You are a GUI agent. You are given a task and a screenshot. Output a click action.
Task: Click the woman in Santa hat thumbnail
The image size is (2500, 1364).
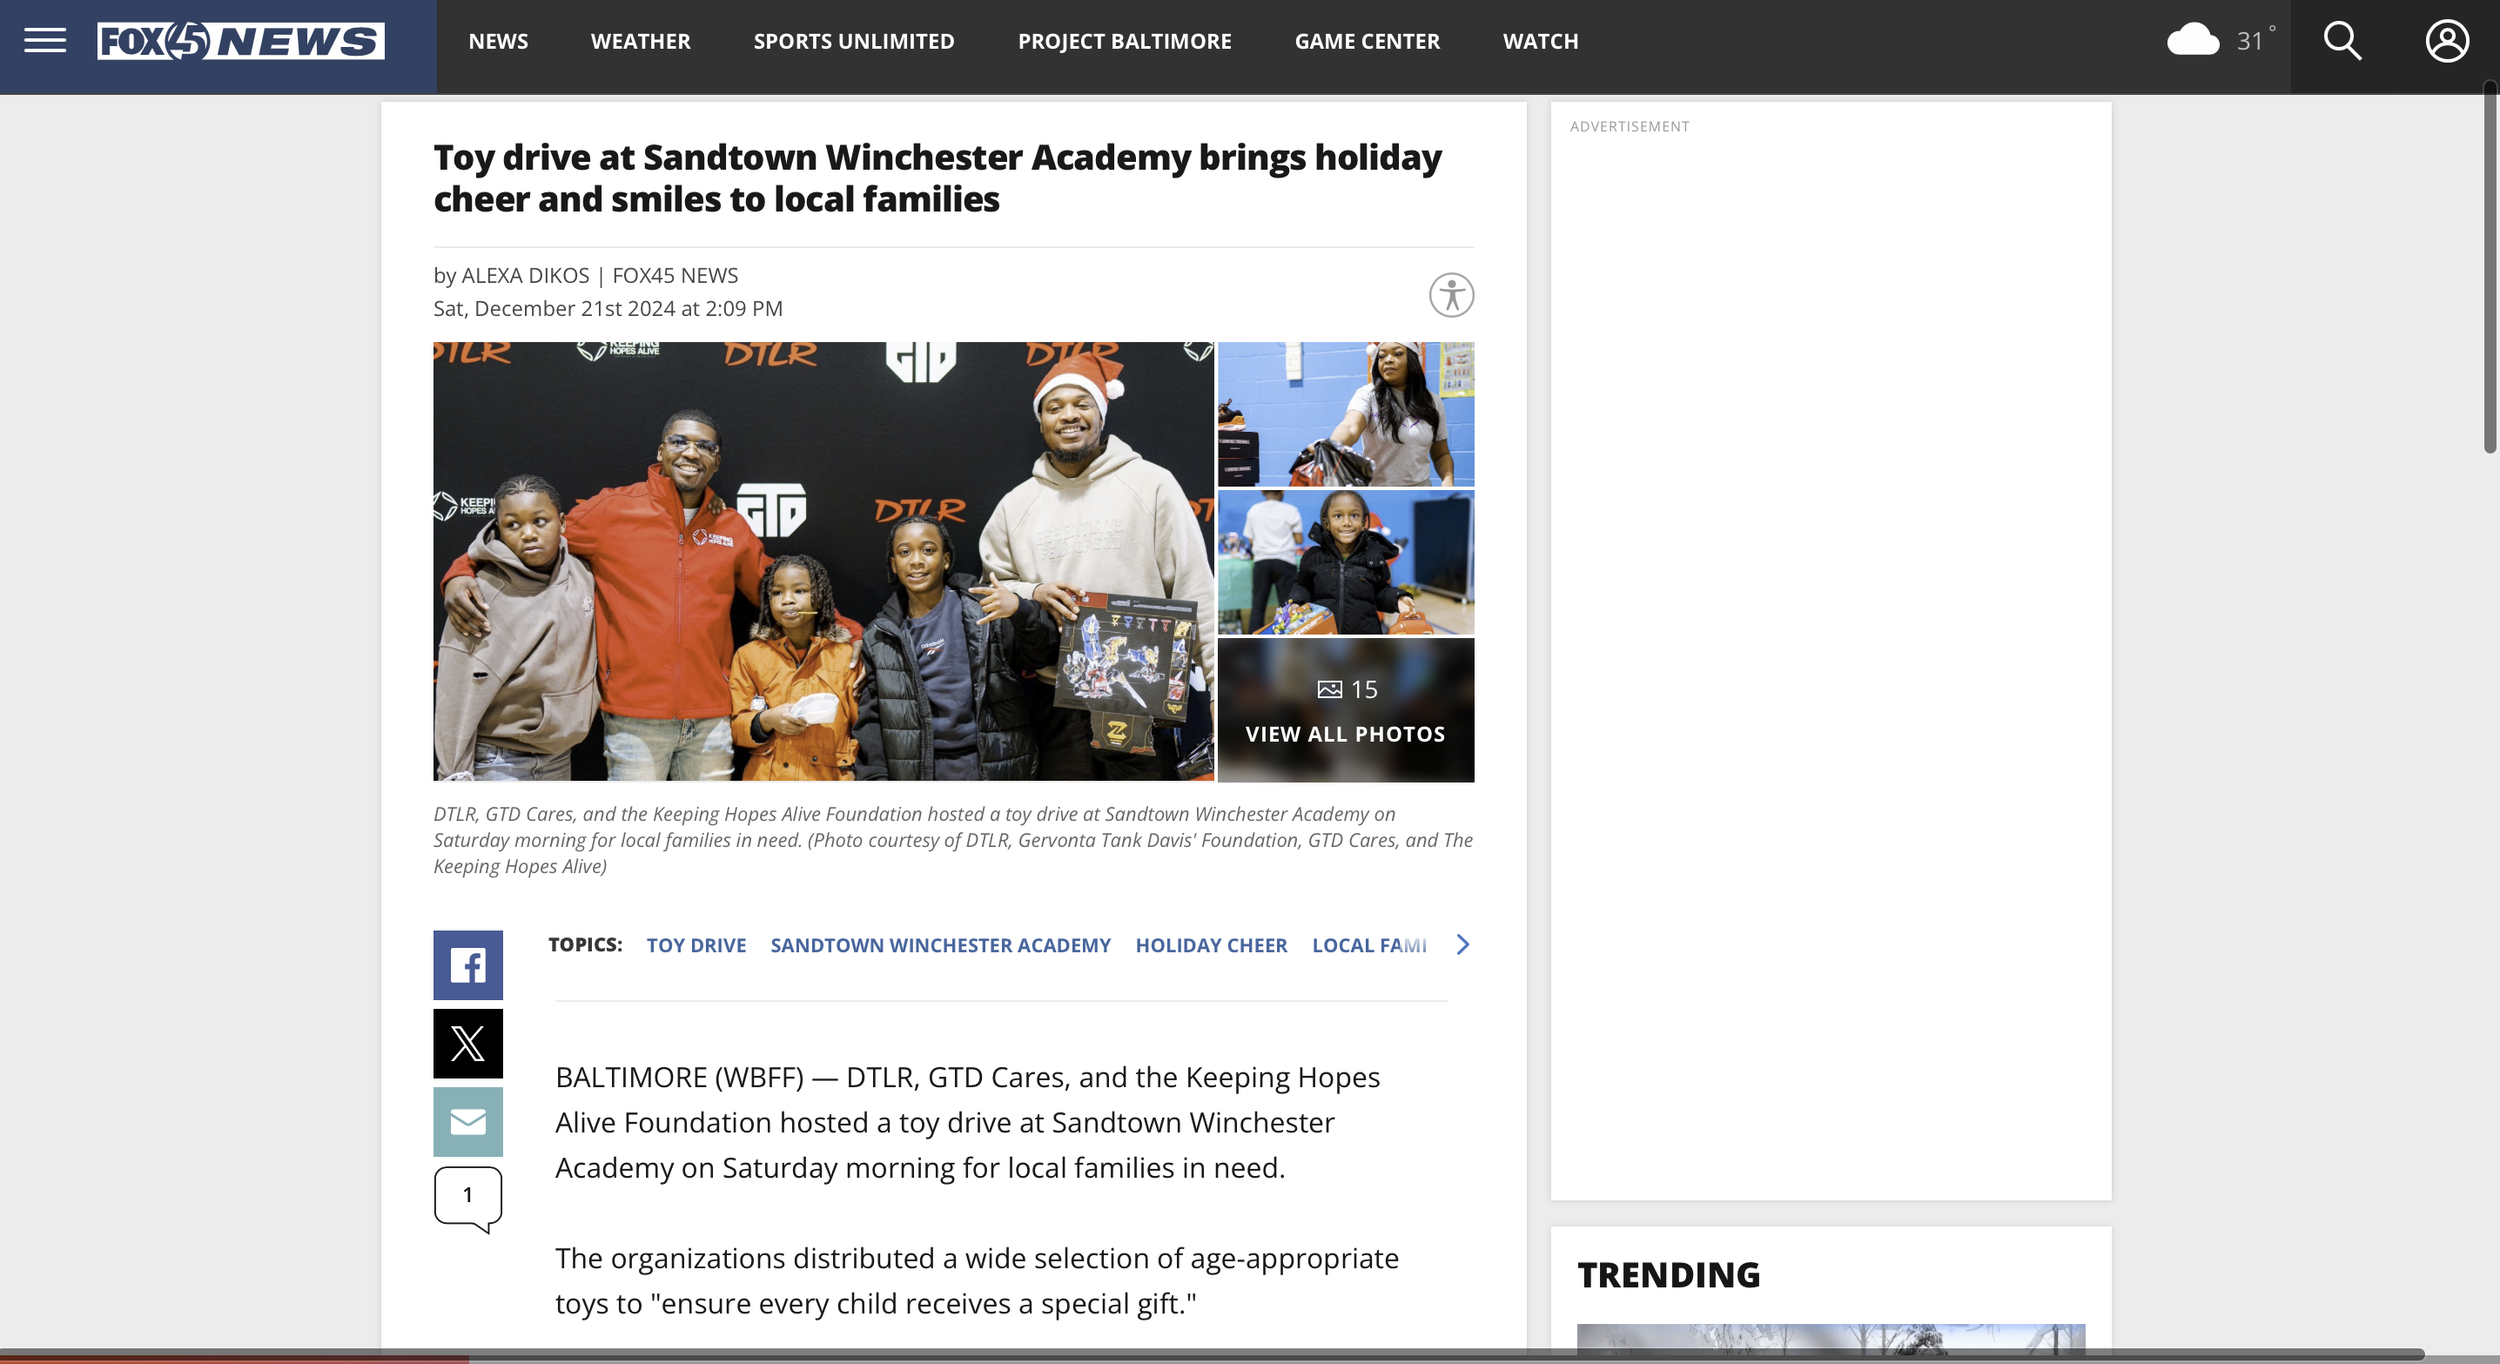pos(1345,414)
